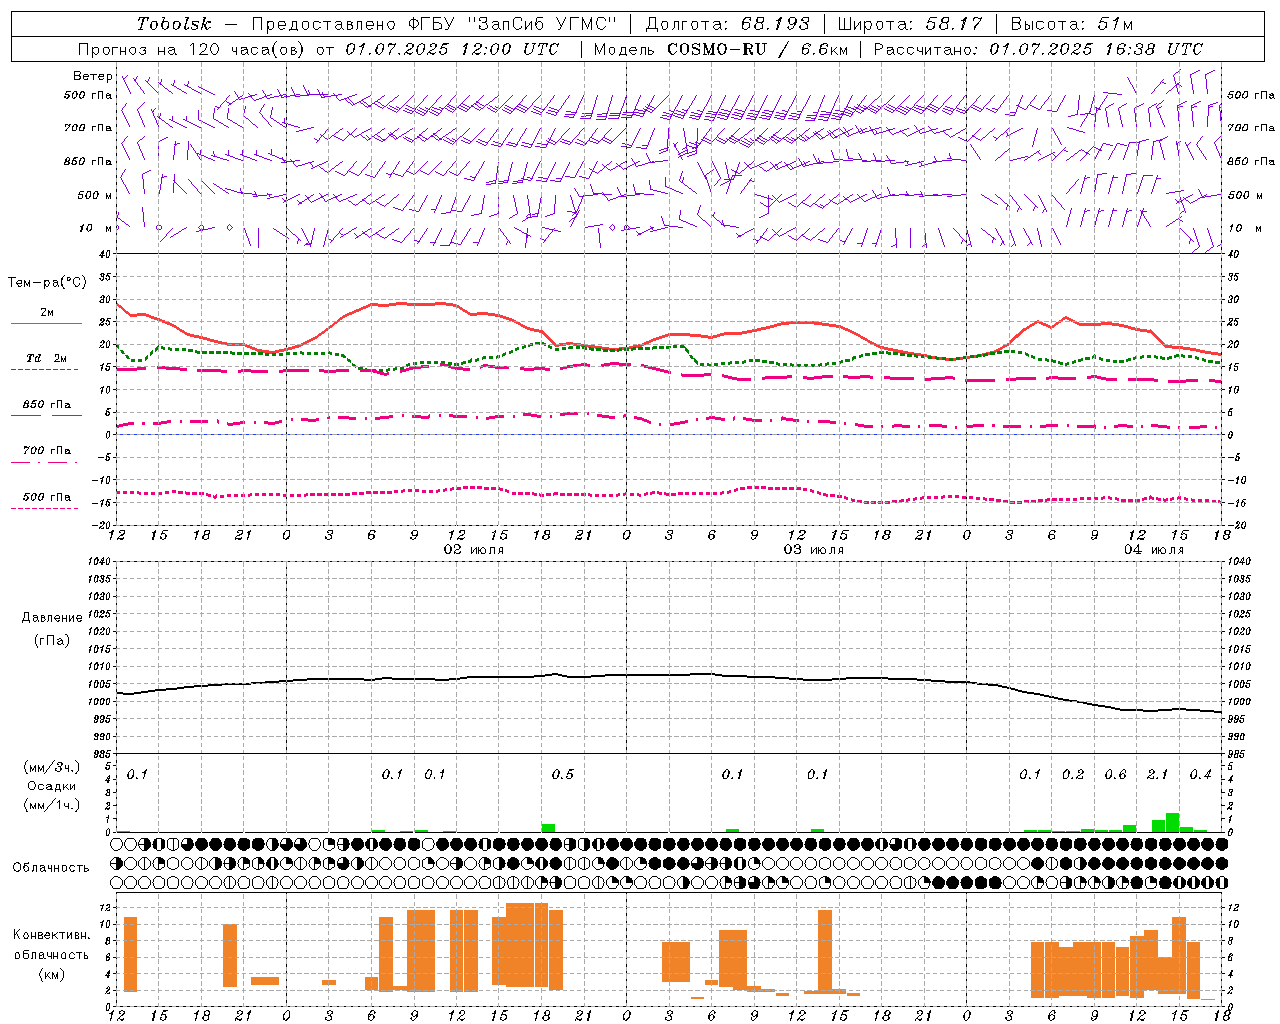Click the 0.5 precipitation value
This screenshot has height=1024, width=1280.
click(x=563, y=775)
